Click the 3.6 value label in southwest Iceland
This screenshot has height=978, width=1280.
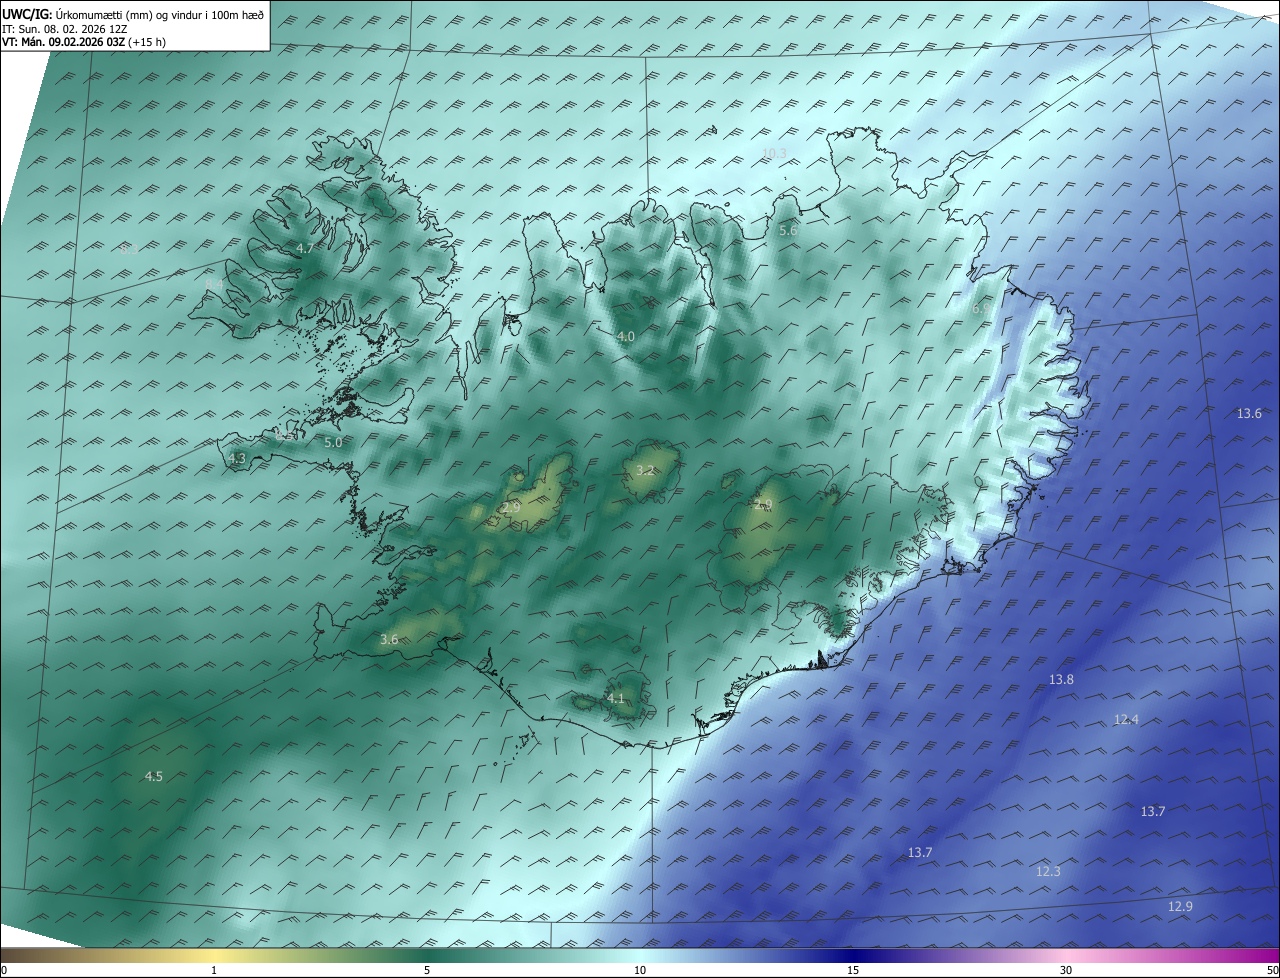tap(389, 640)
